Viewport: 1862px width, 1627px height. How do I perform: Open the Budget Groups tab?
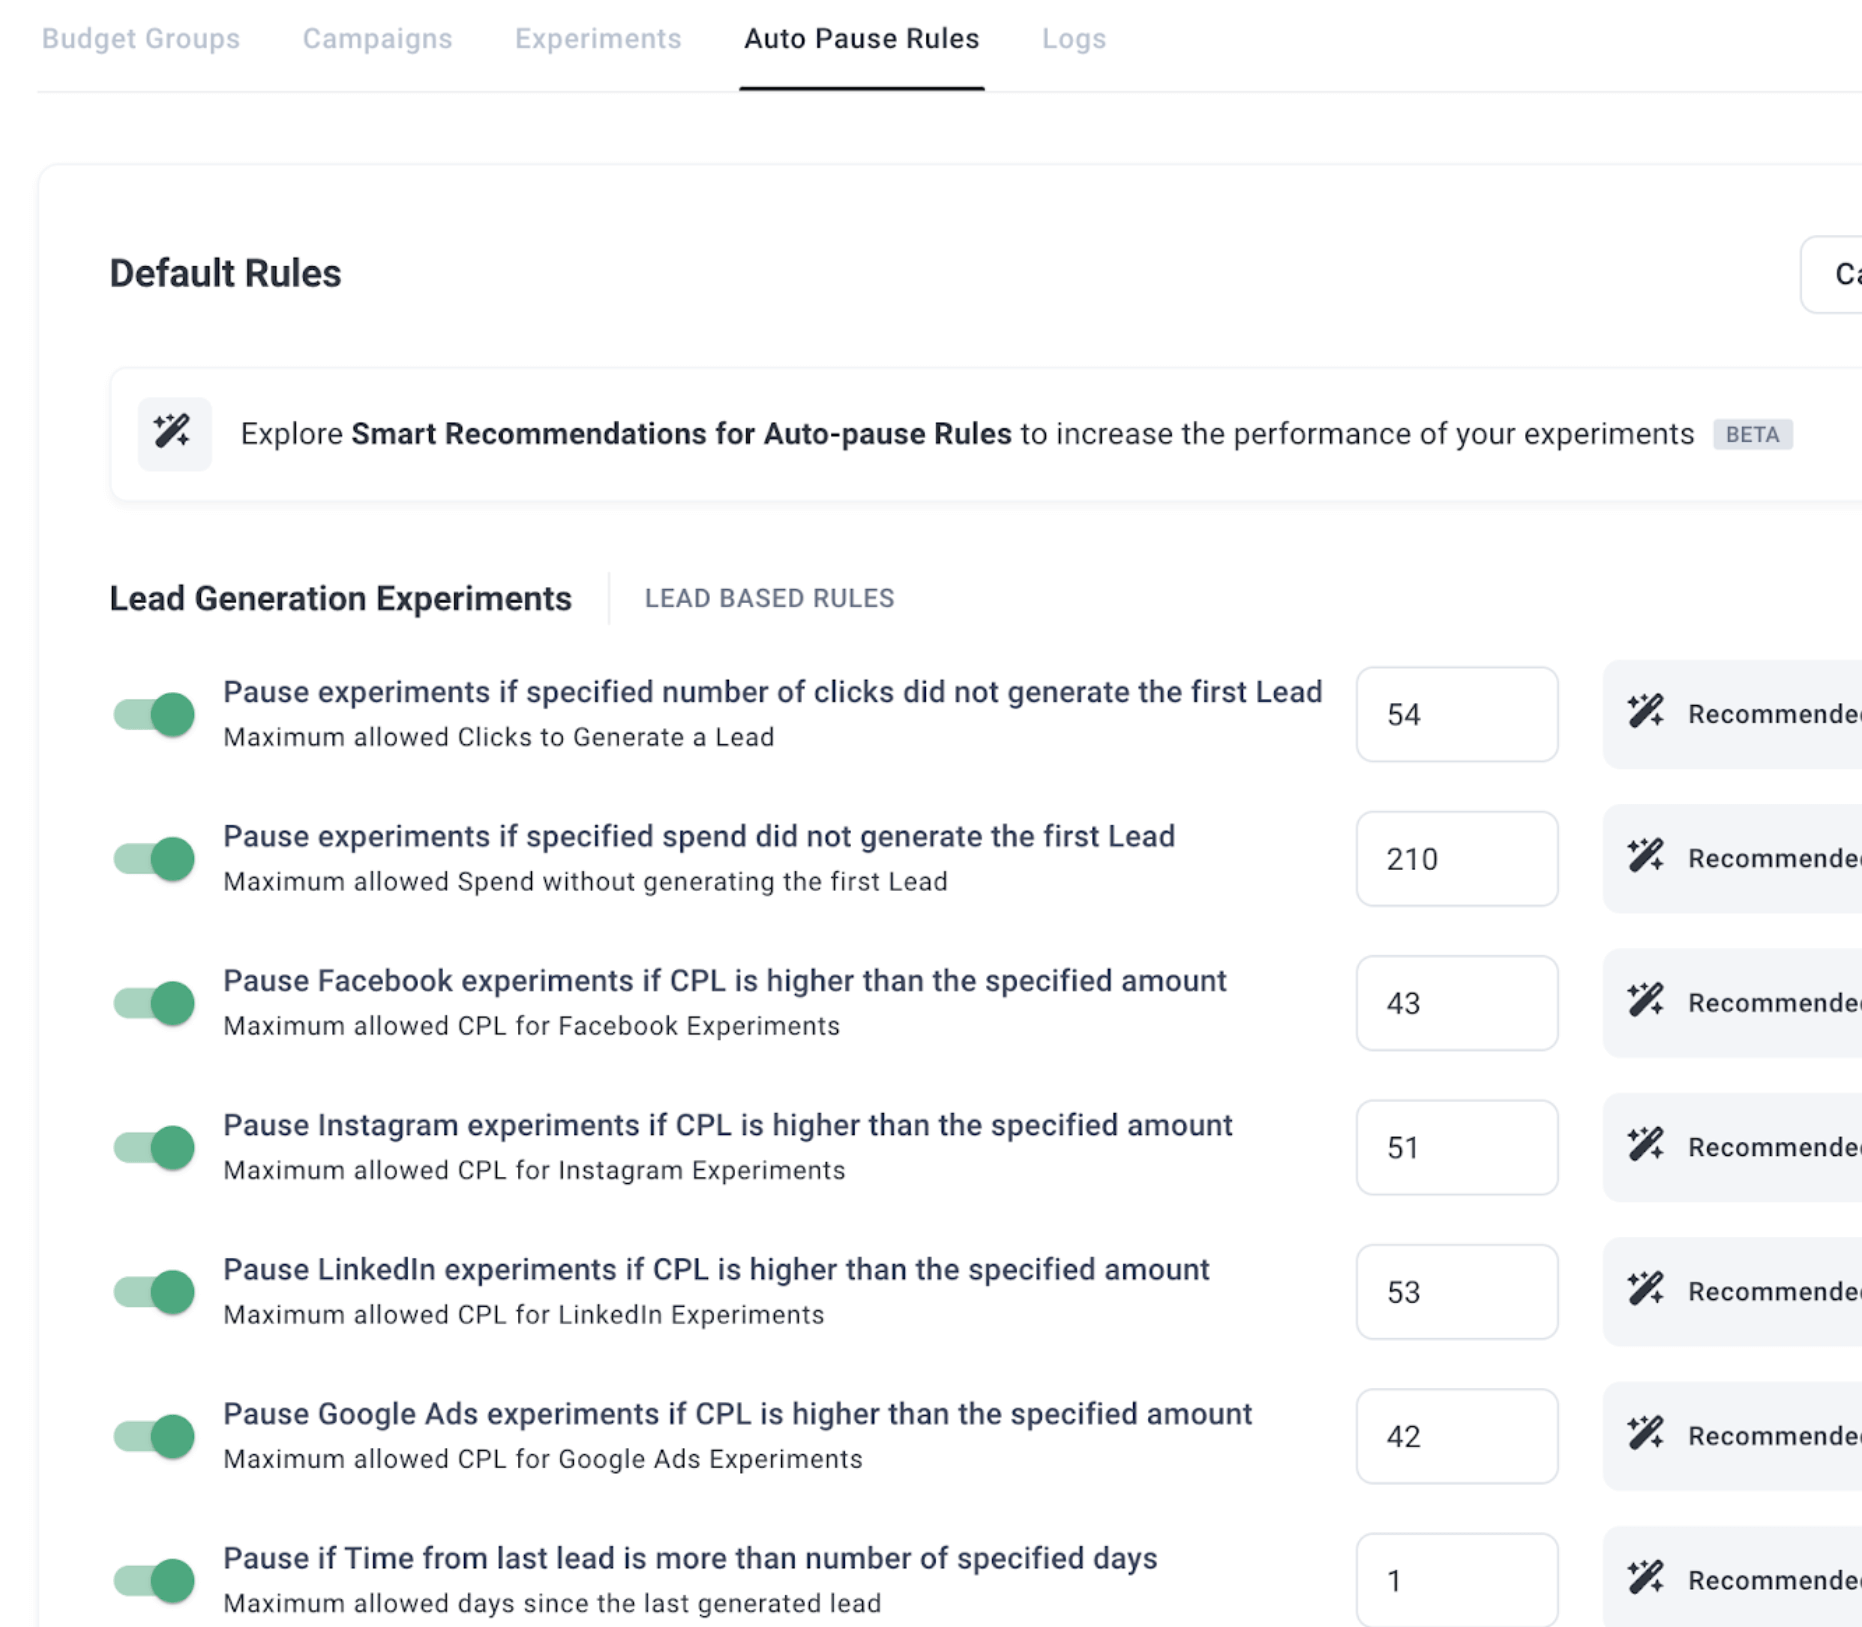click(141, 39)
